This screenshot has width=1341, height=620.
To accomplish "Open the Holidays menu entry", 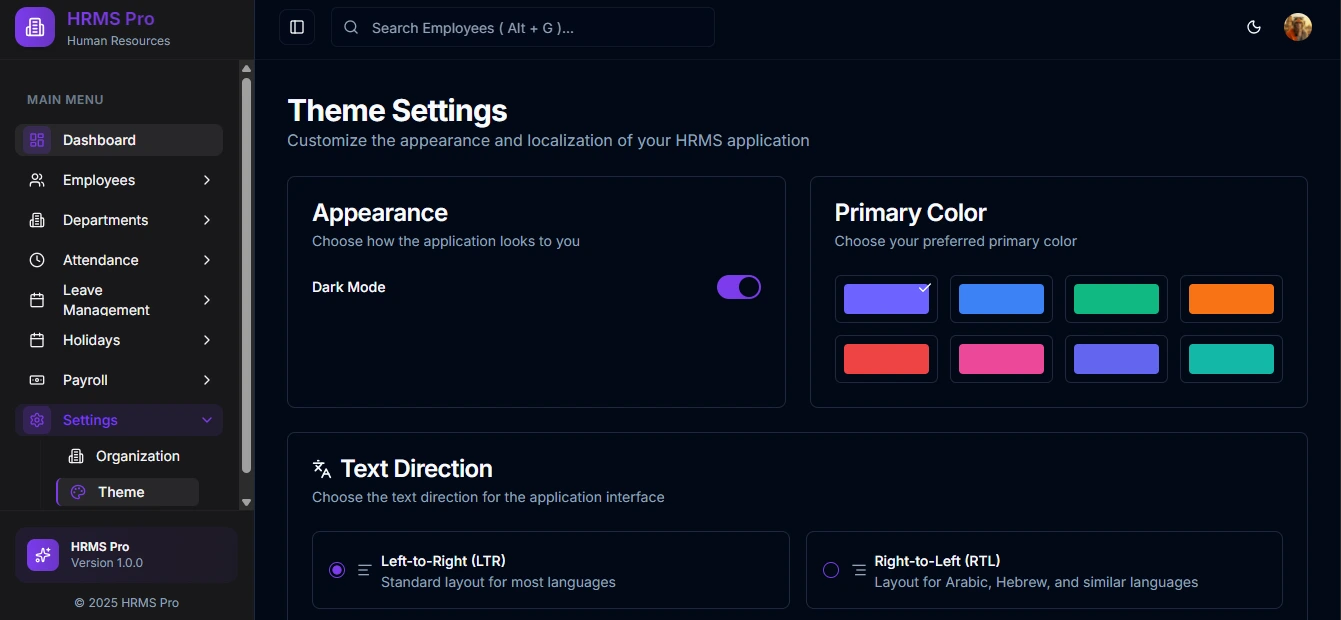I will 91,340.
